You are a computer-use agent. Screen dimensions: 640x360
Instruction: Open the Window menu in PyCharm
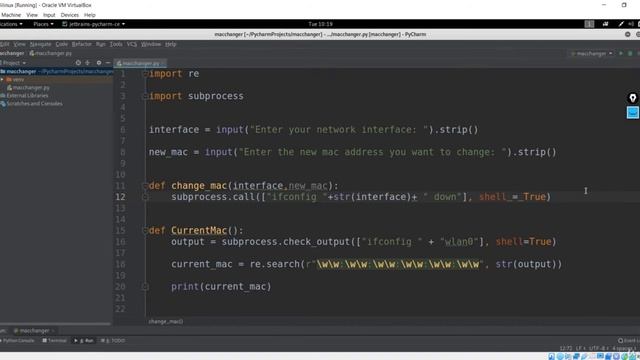click(151, 44)
